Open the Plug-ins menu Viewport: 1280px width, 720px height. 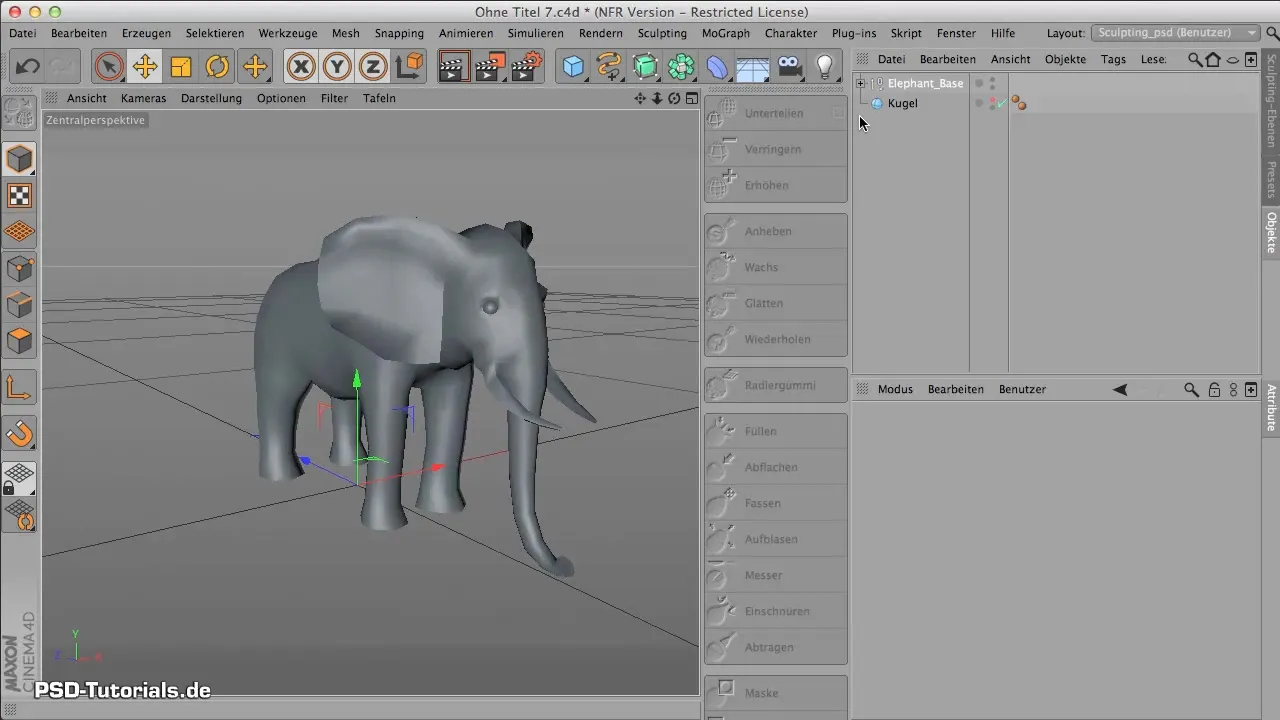click(x=855, y=33)
